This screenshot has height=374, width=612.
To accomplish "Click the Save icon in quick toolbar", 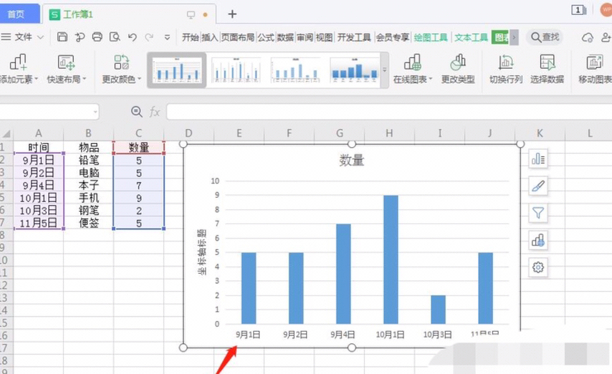I will (62, 37).
